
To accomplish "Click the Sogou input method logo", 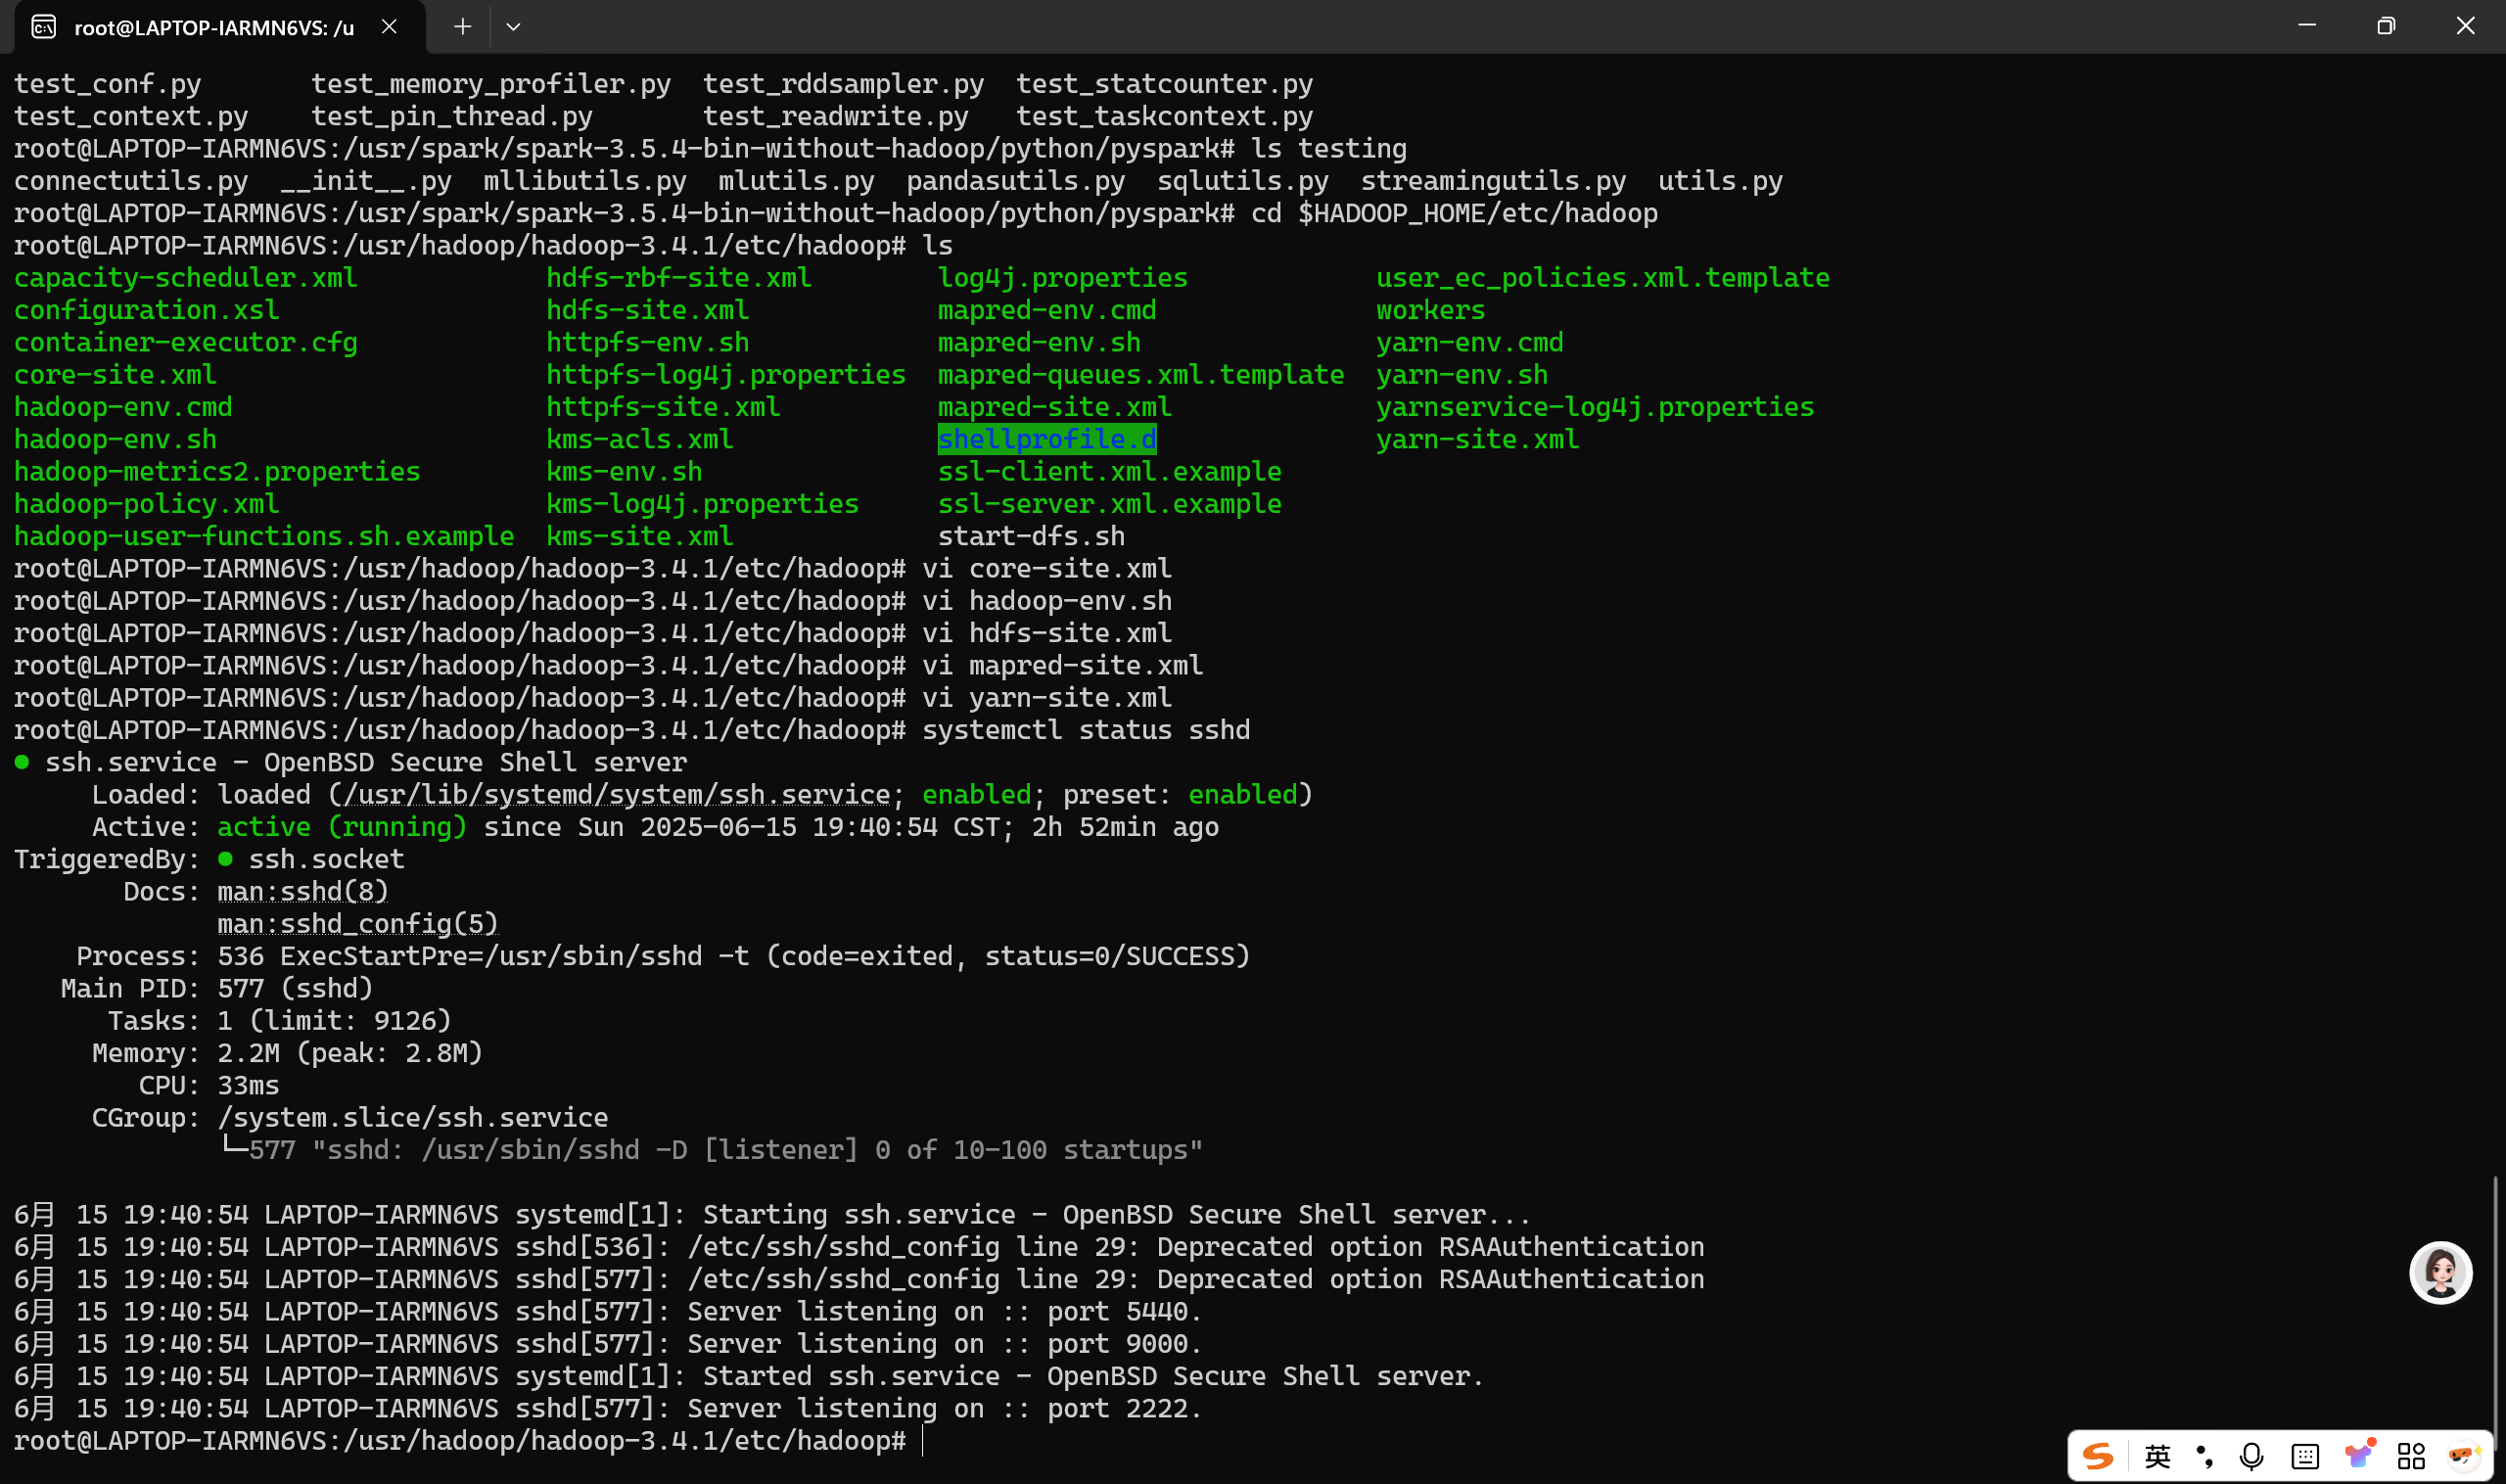I will click(2097, 1456).
